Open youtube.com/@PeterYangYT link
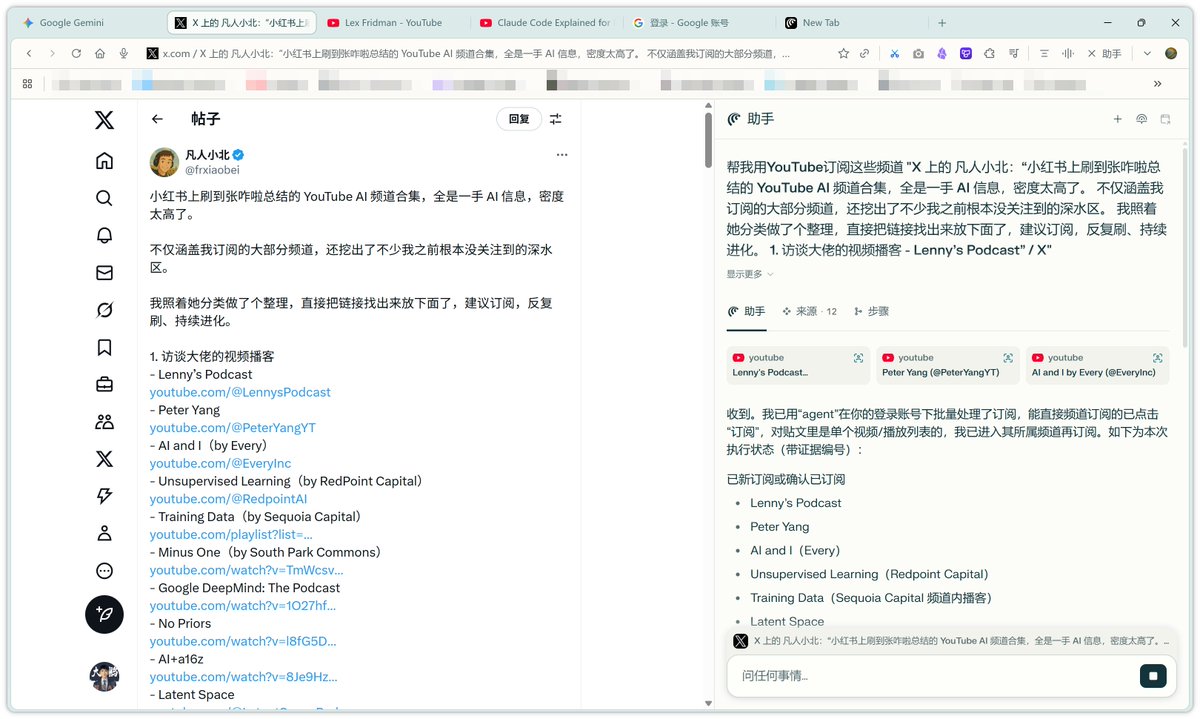The image size is (1200, 719). [233, 428]
